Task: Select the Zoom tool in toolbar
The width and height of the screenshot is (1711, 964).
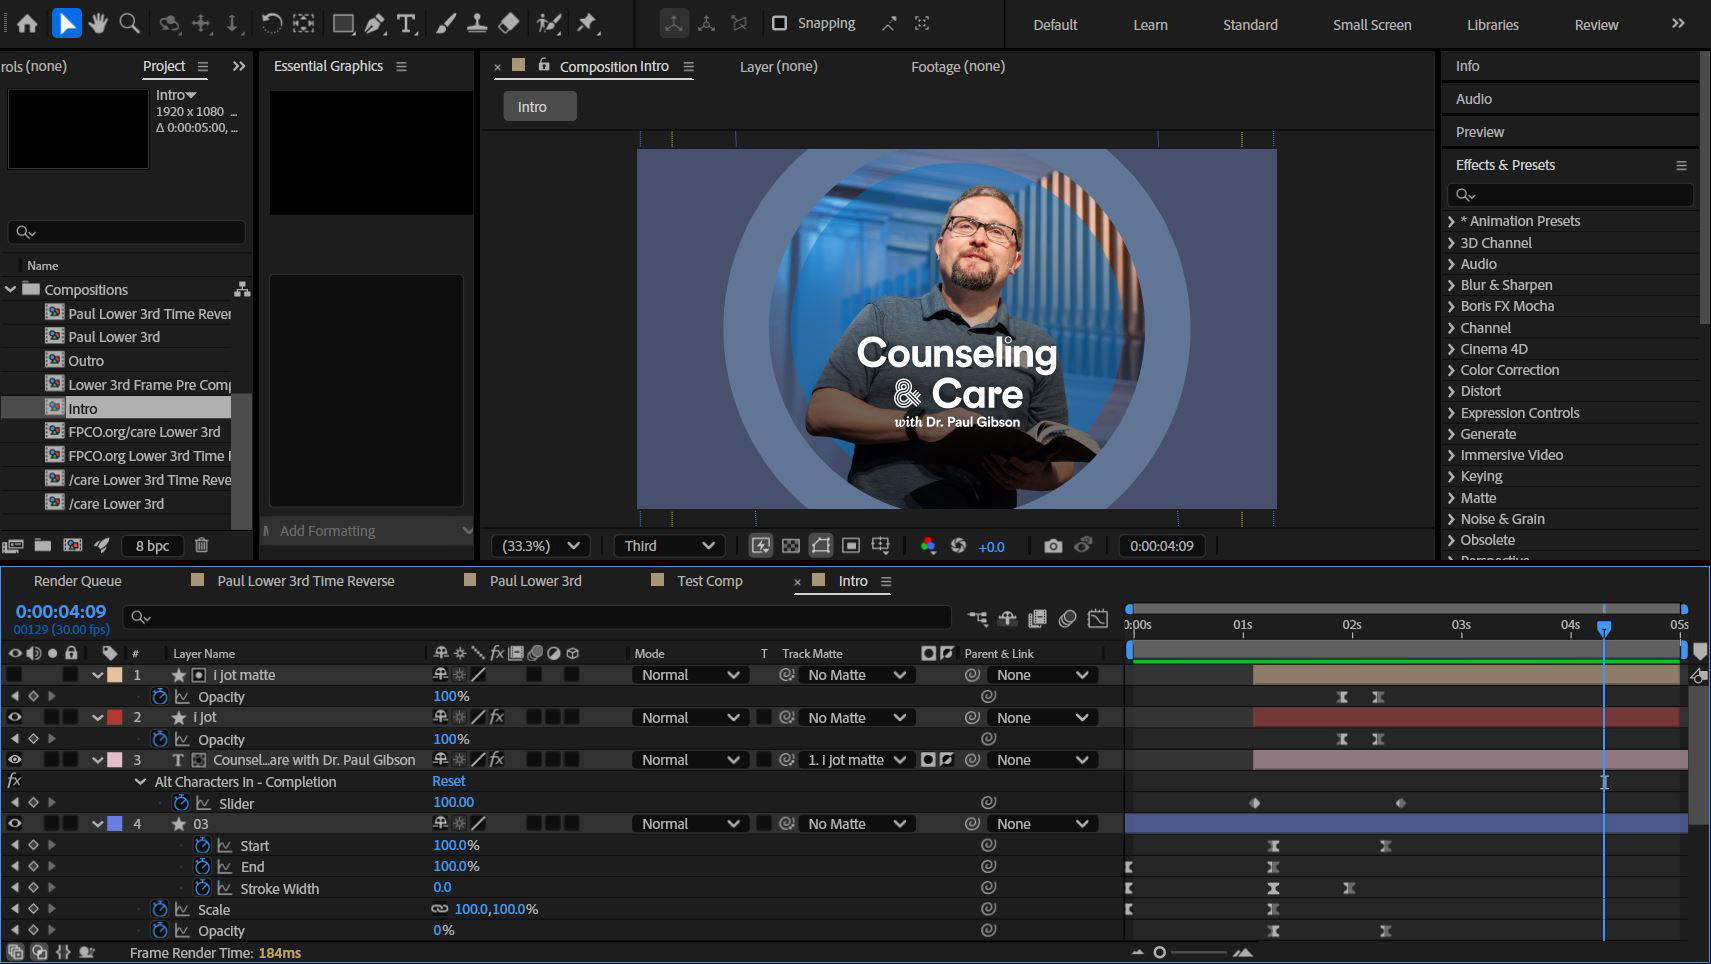Action: tap(129, 23)
